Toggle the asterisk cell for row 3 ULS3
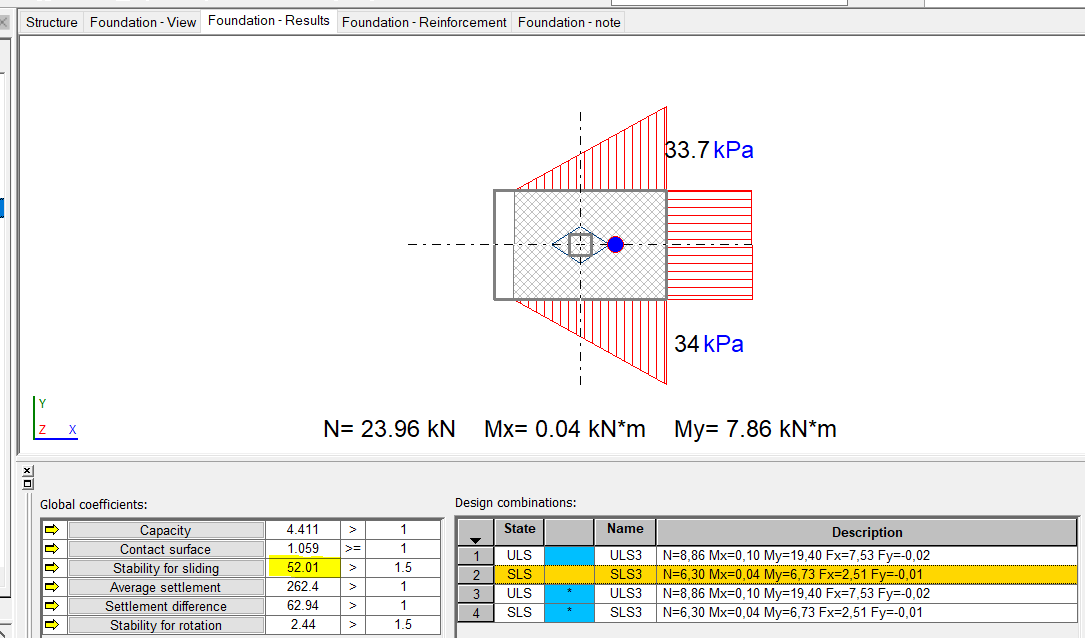1085x638 pixels. (x=569, y=592)
